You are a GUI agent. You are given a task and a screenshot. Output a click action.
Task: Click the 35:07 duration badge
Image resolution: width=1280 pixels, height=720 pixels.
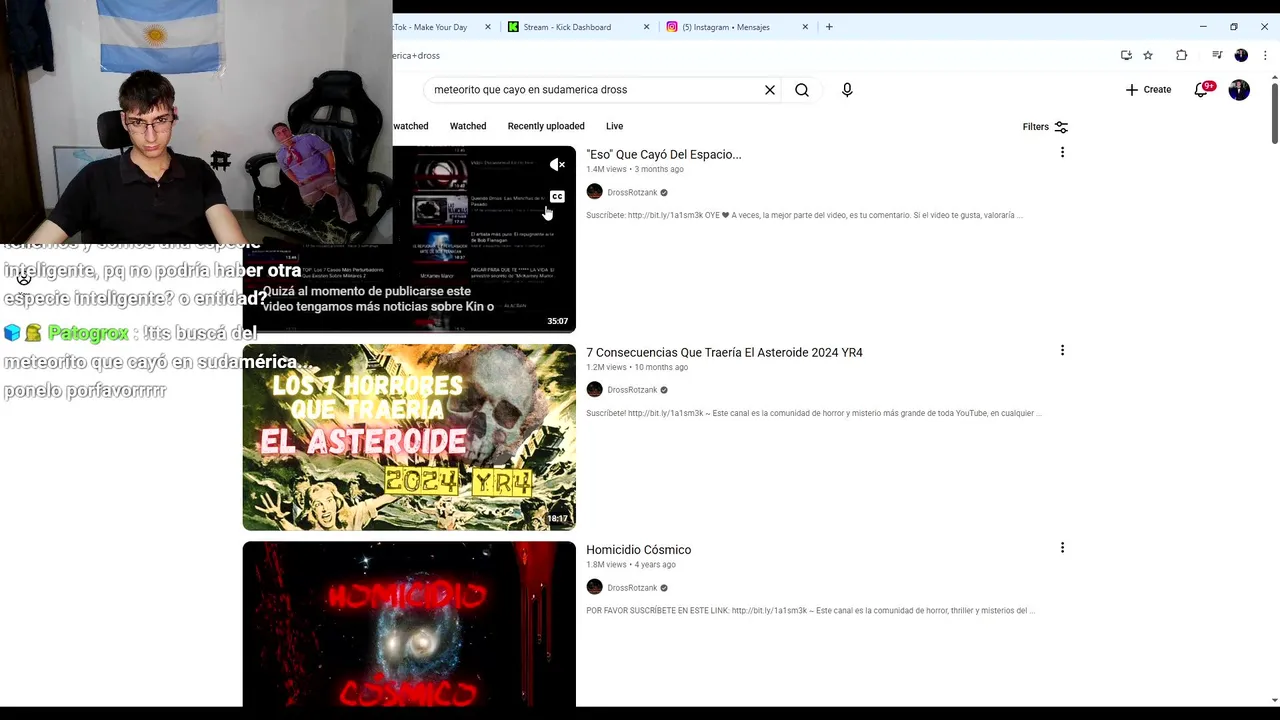click(x=557, y=321)
